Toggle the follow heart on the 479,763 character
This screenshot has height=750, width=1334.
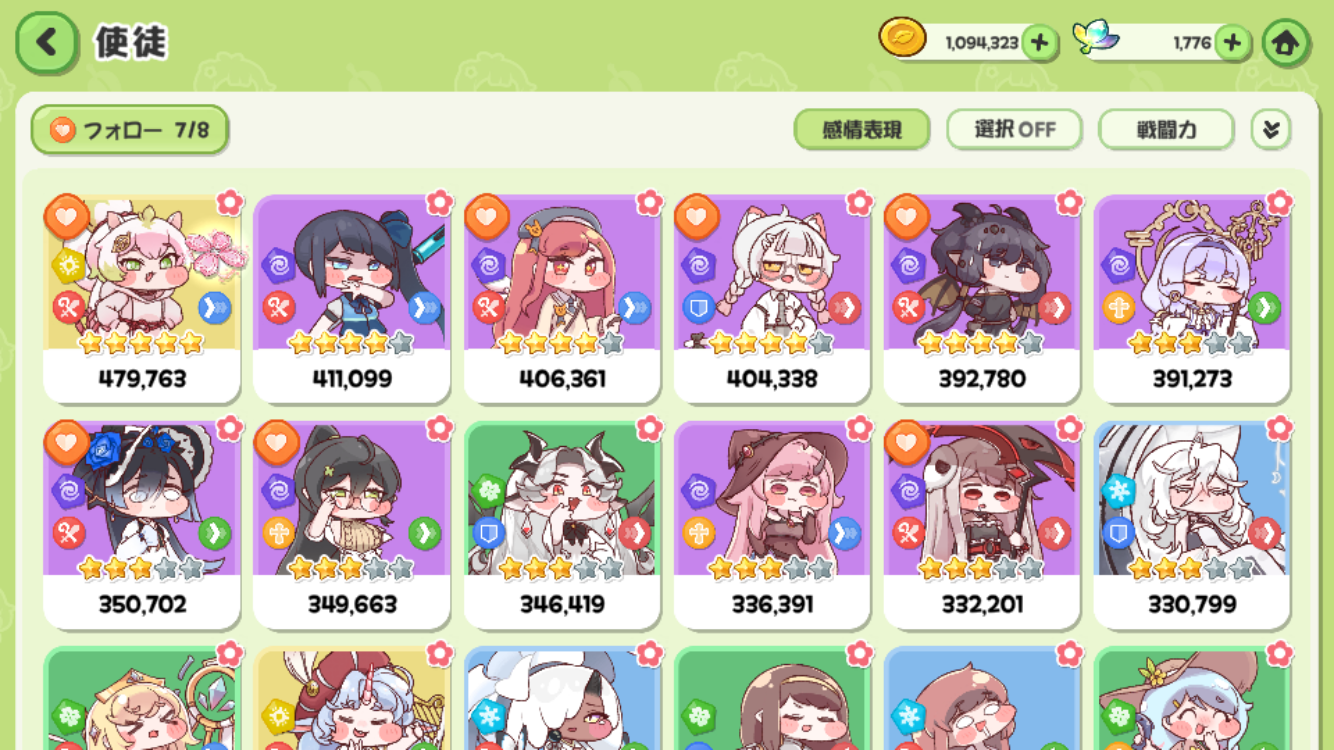[67, 217]
